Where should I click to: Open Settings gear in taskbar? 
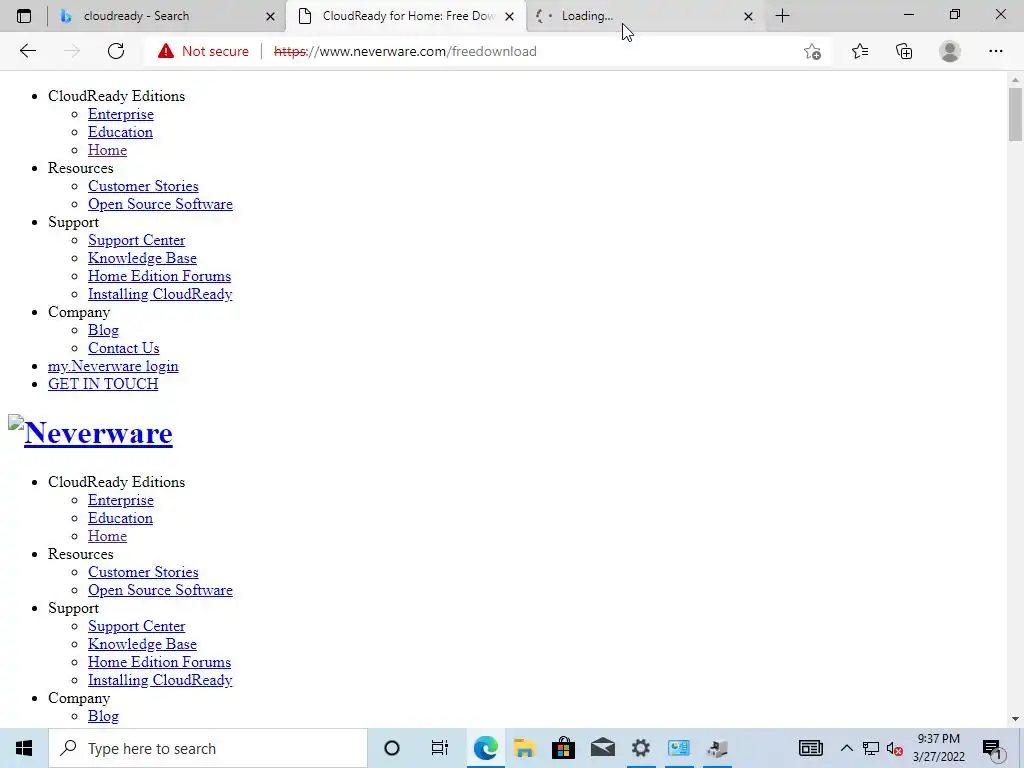click(641, 748)
